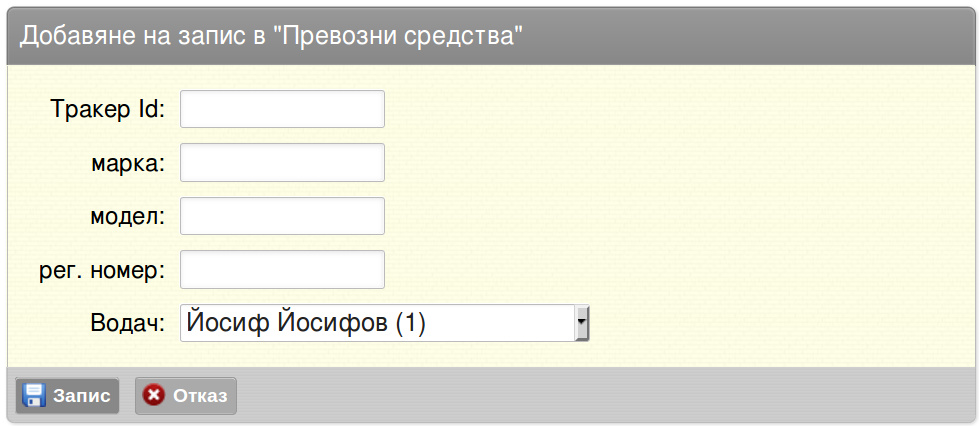The image size is (979, 426).
Task: Select the Йосиф Йосифов (1) combo box
Action: [x=385, y=323]
